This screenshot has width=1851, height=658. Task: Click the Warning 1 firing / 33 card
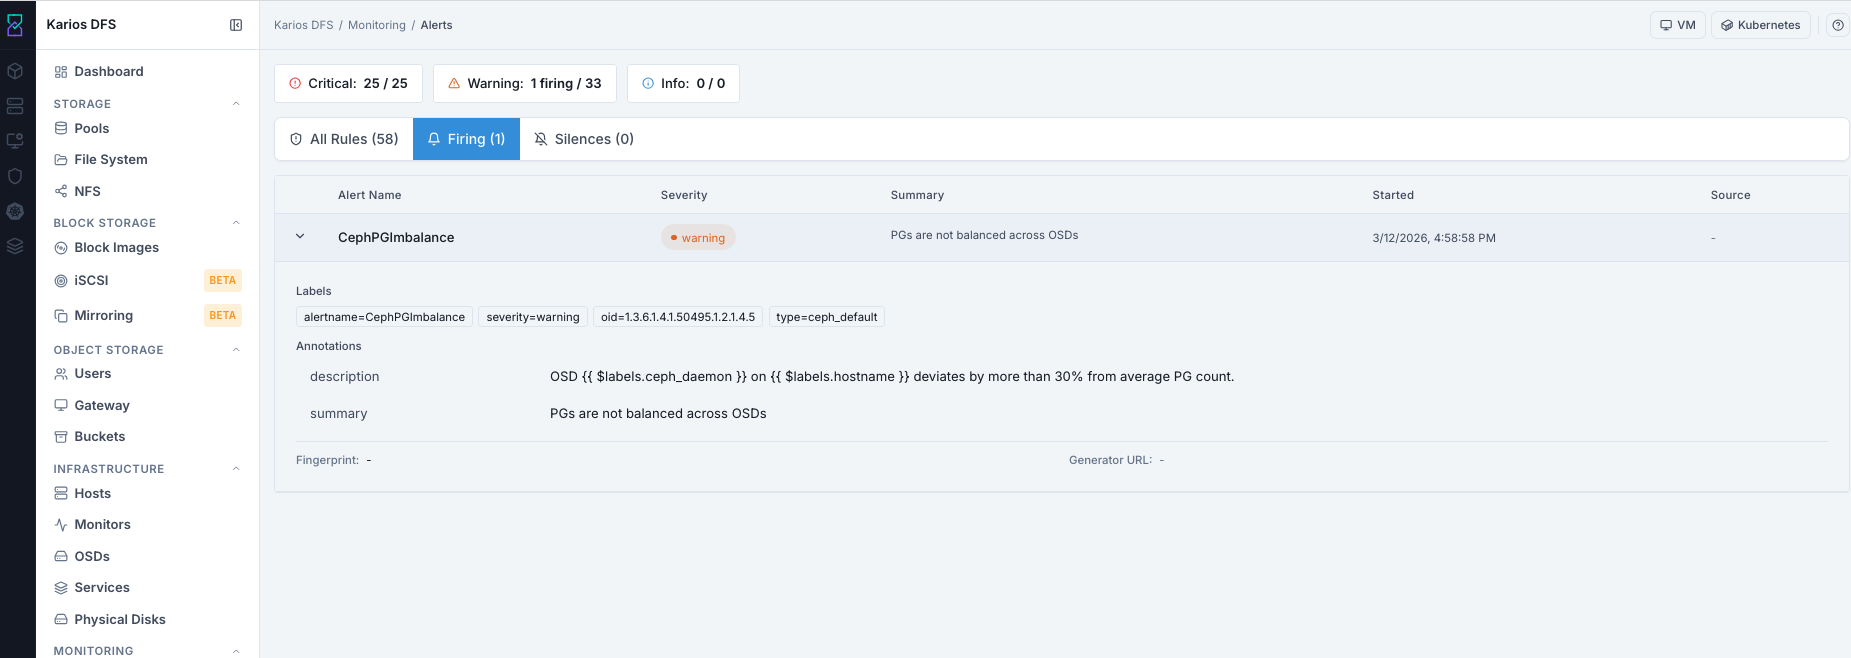(x=524, y=84)
